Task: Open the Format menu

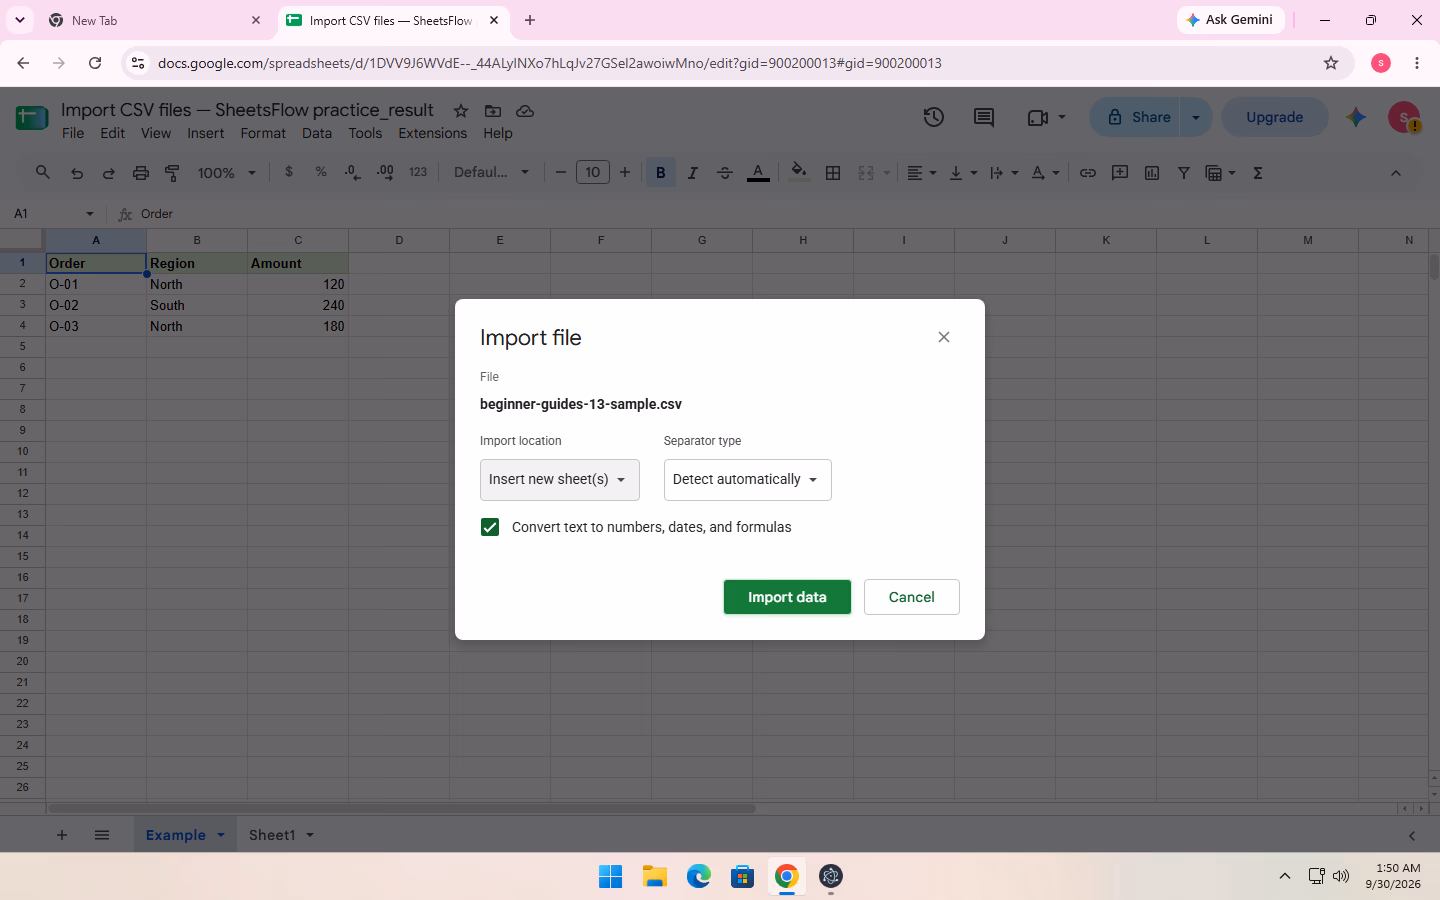Action: [x=263, y=133]
